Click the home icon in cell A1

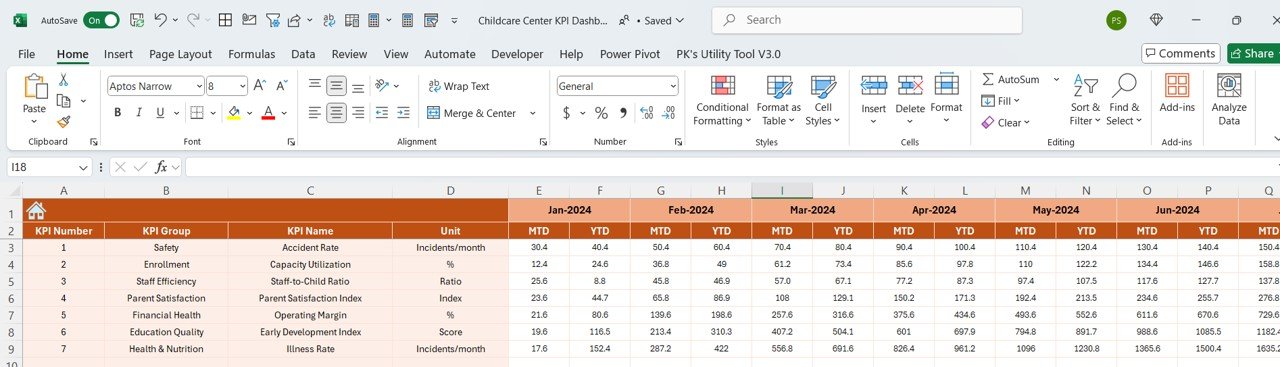[x=36, y=211]
